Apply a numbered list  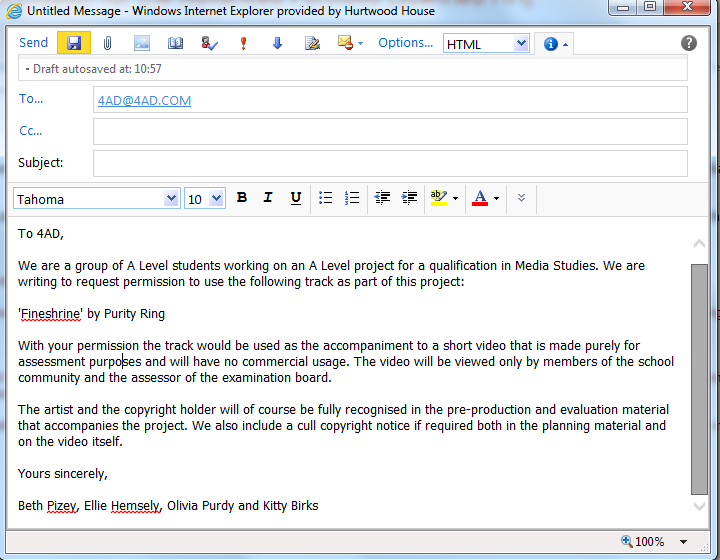click(x=352, y=198)
